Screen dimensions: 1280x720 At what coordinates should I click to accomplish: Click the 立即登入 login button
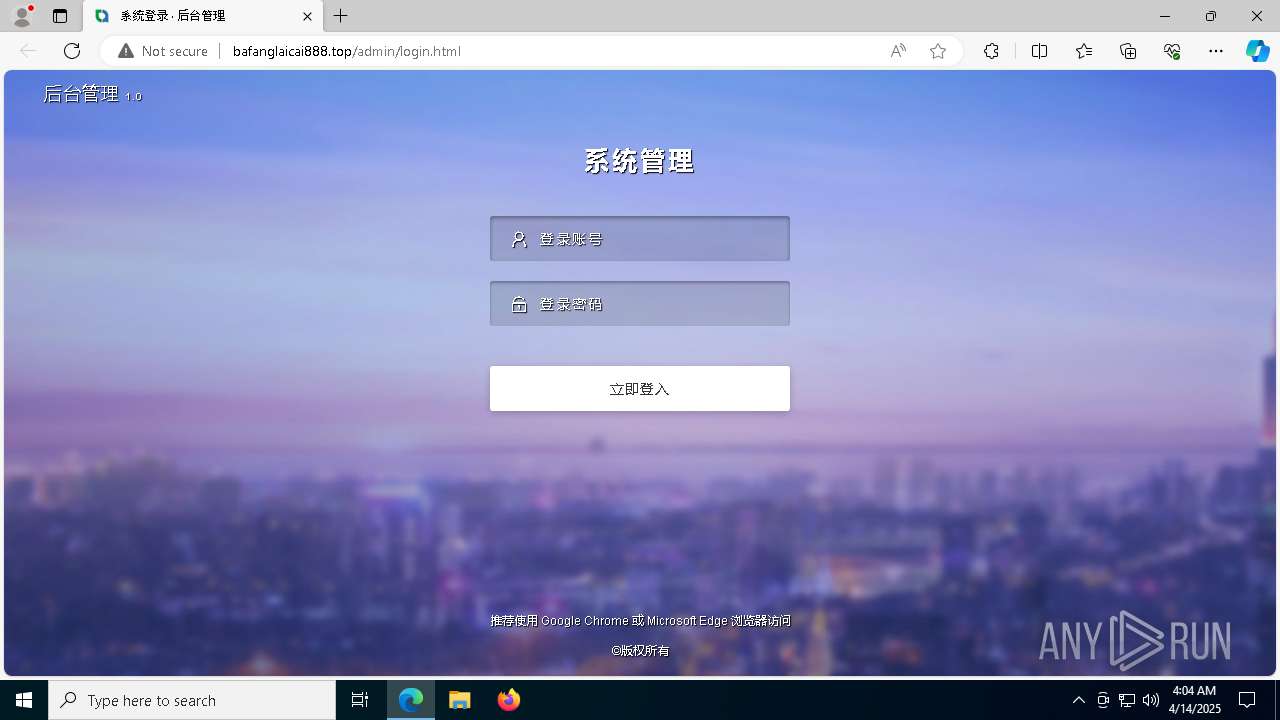pyautogui.click(x=640, y=389)
